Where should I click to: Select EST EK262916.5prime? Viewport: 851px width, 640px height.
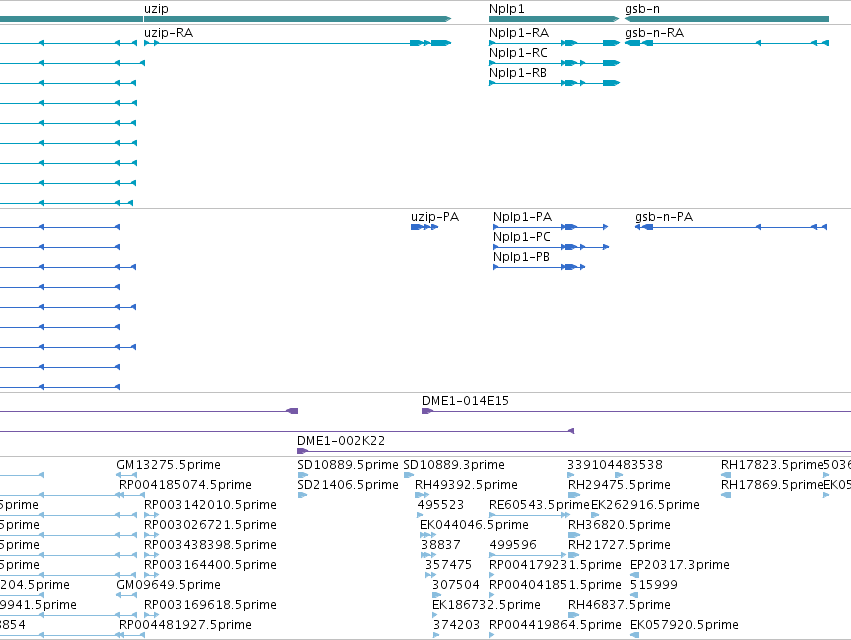(x=645, y=505)
